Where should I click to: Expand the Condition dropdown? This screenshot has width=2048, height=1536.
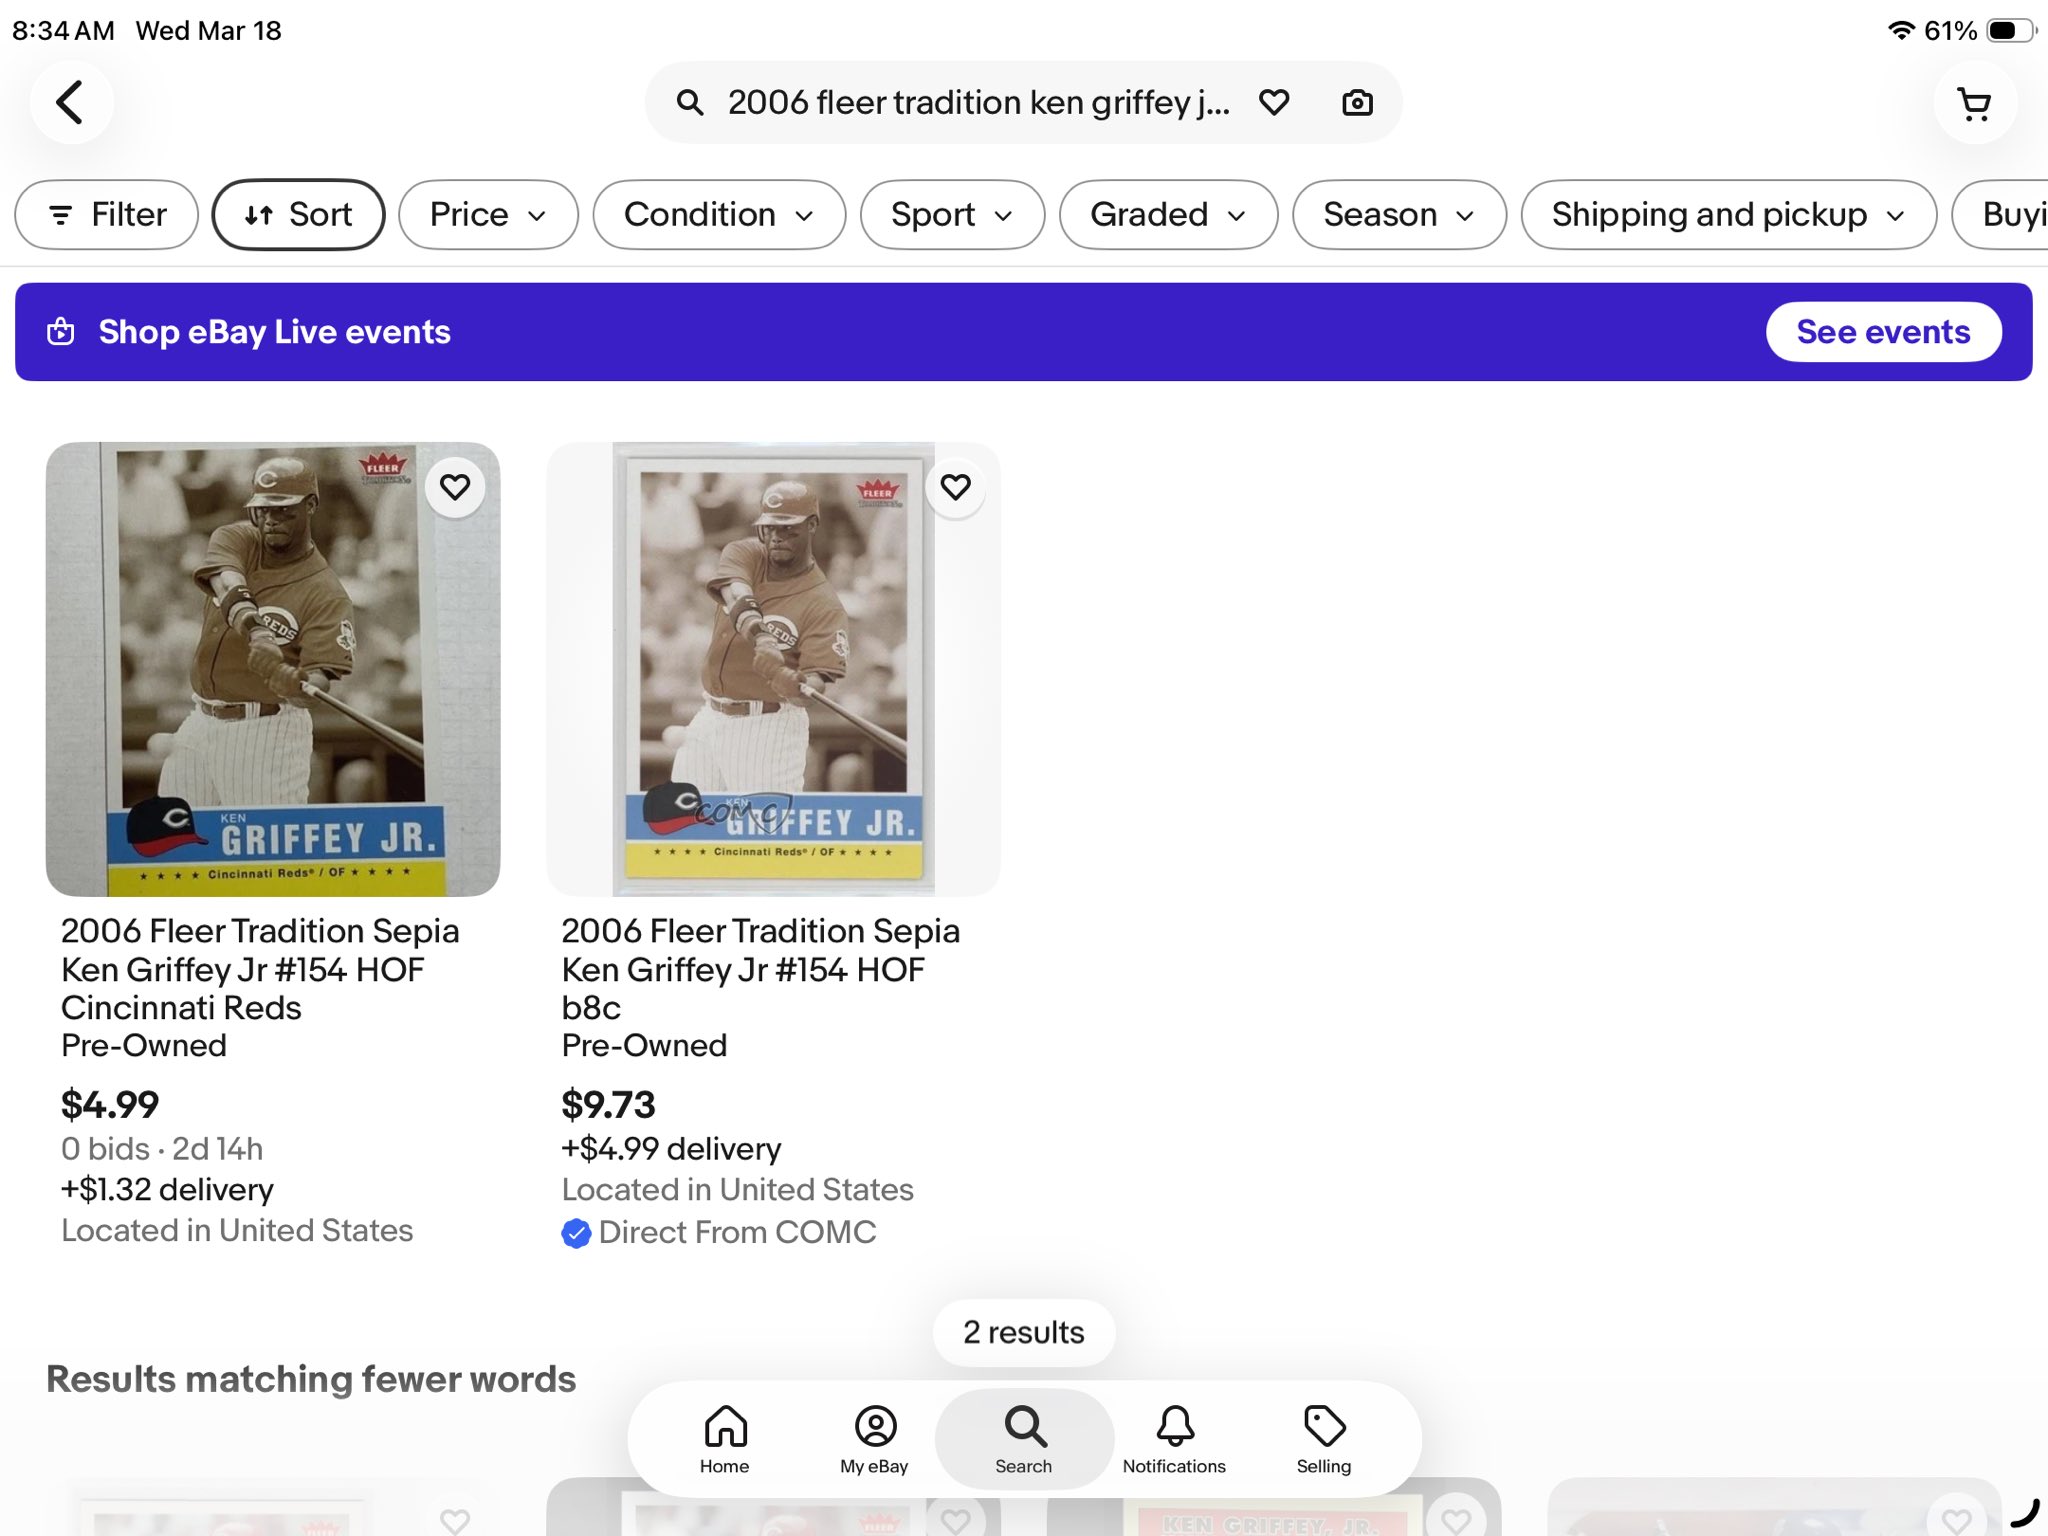click(x=719, y=214)
